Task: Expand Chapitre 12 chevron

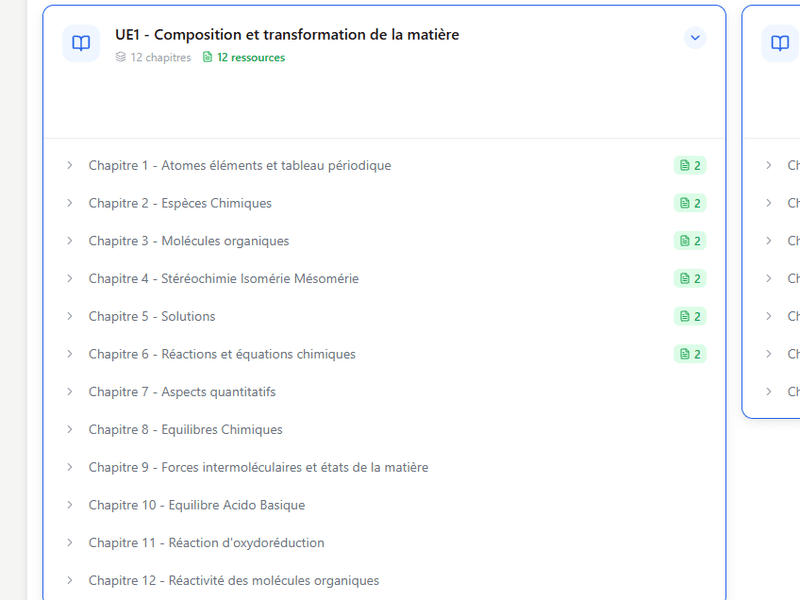Action: click(70, 581)
